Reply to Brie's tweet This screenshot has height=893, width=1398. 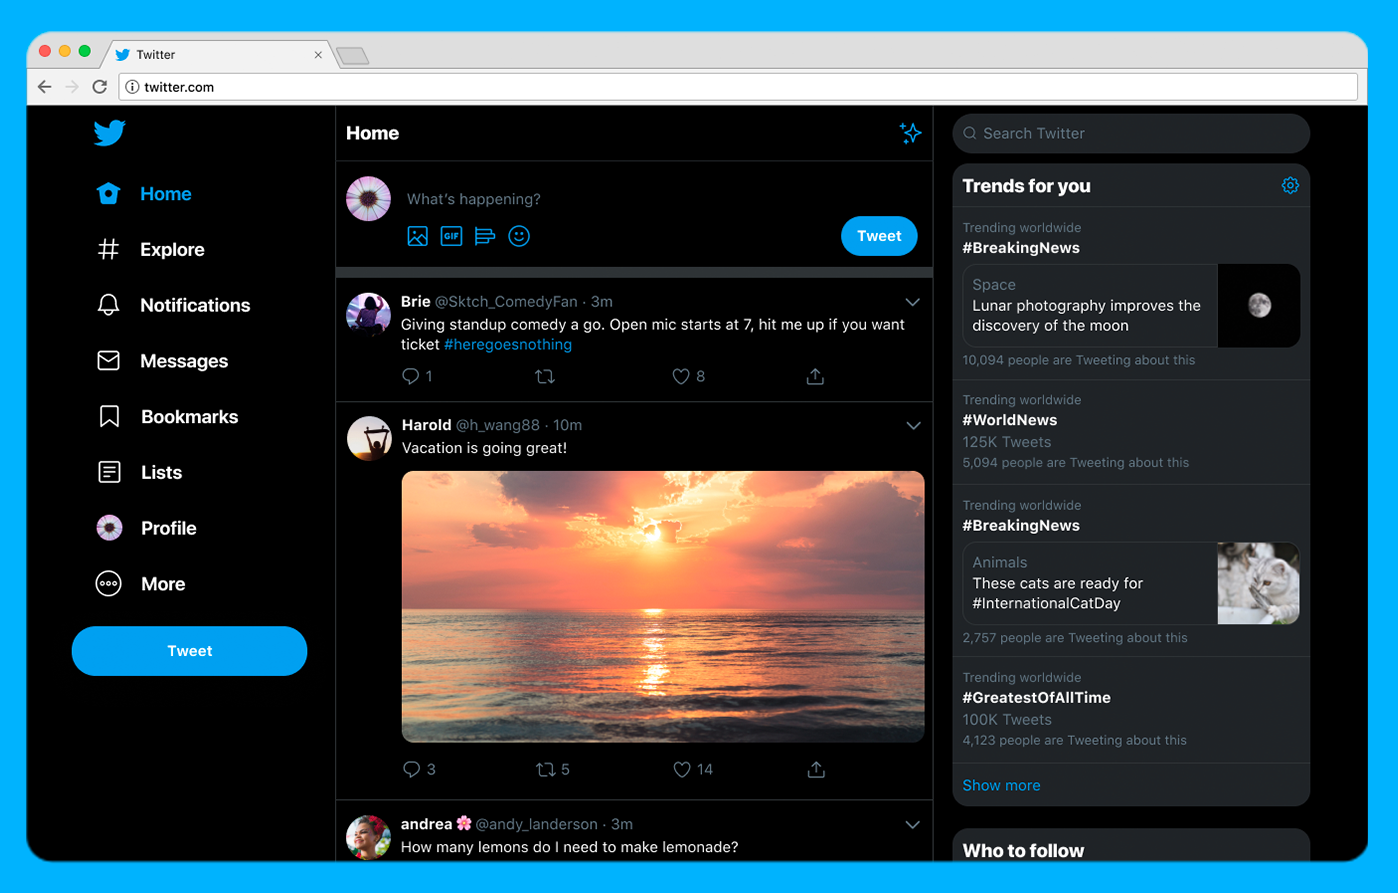coord(411,376)
